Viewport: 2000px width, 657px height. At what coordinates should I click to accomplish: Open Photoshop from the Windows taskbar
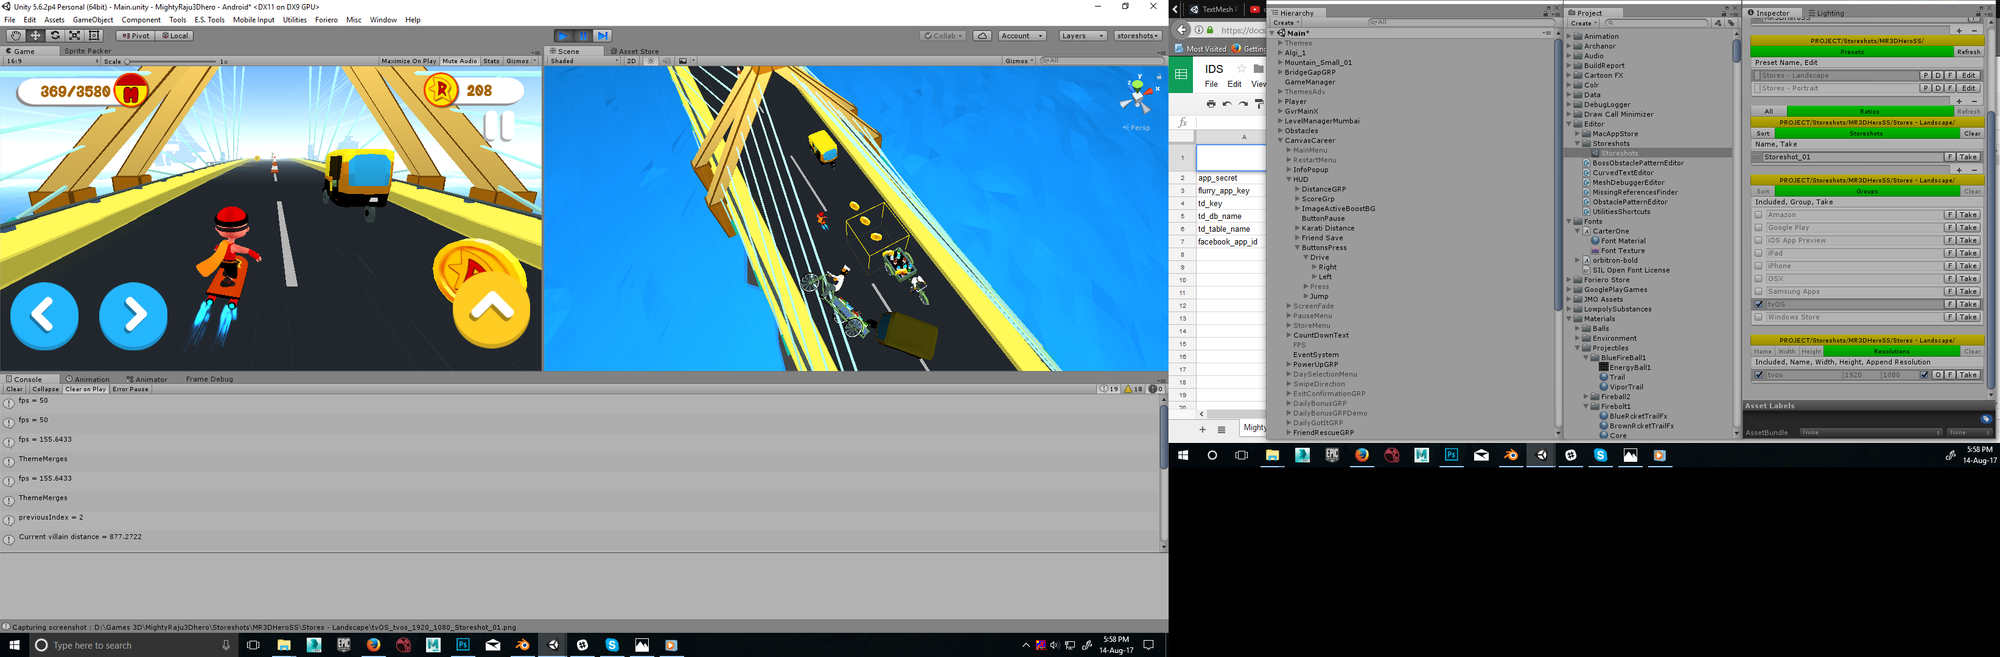point(463,645)
